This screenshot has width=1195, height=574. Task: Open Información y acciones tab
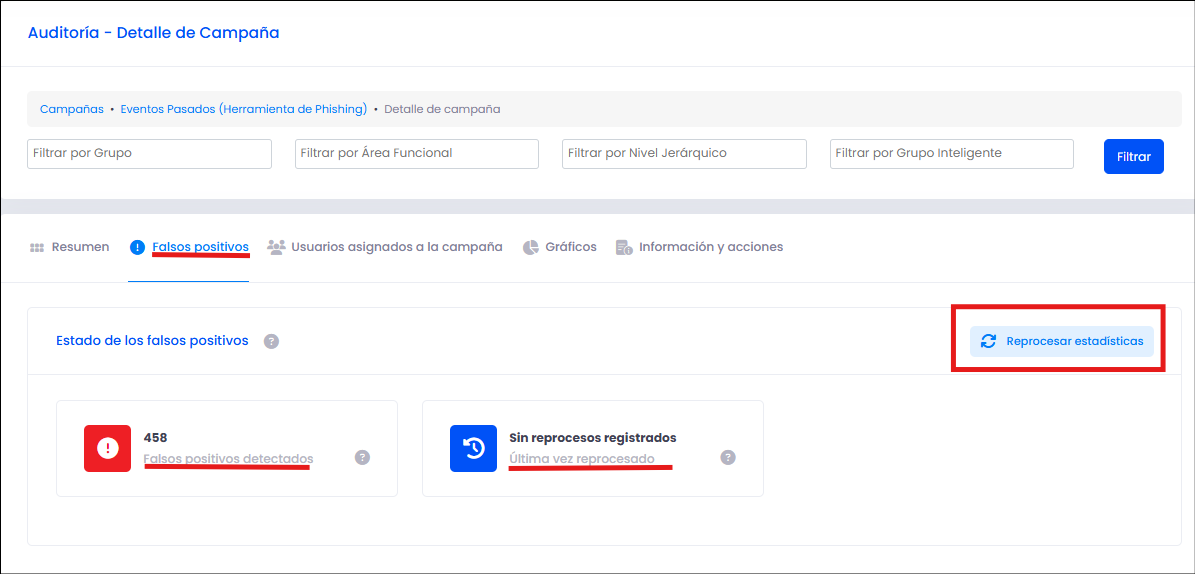tap(699, 247)
